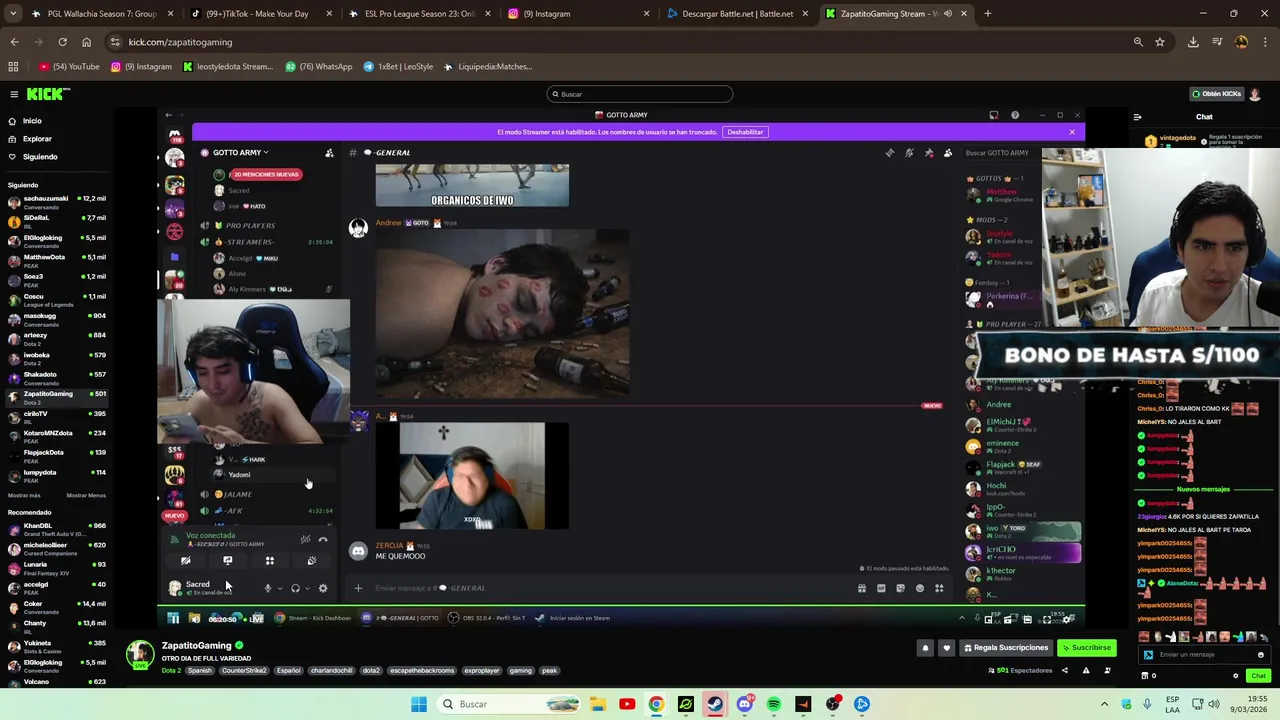
Task: Open a new Chrome tab
Action: point(987,14)
